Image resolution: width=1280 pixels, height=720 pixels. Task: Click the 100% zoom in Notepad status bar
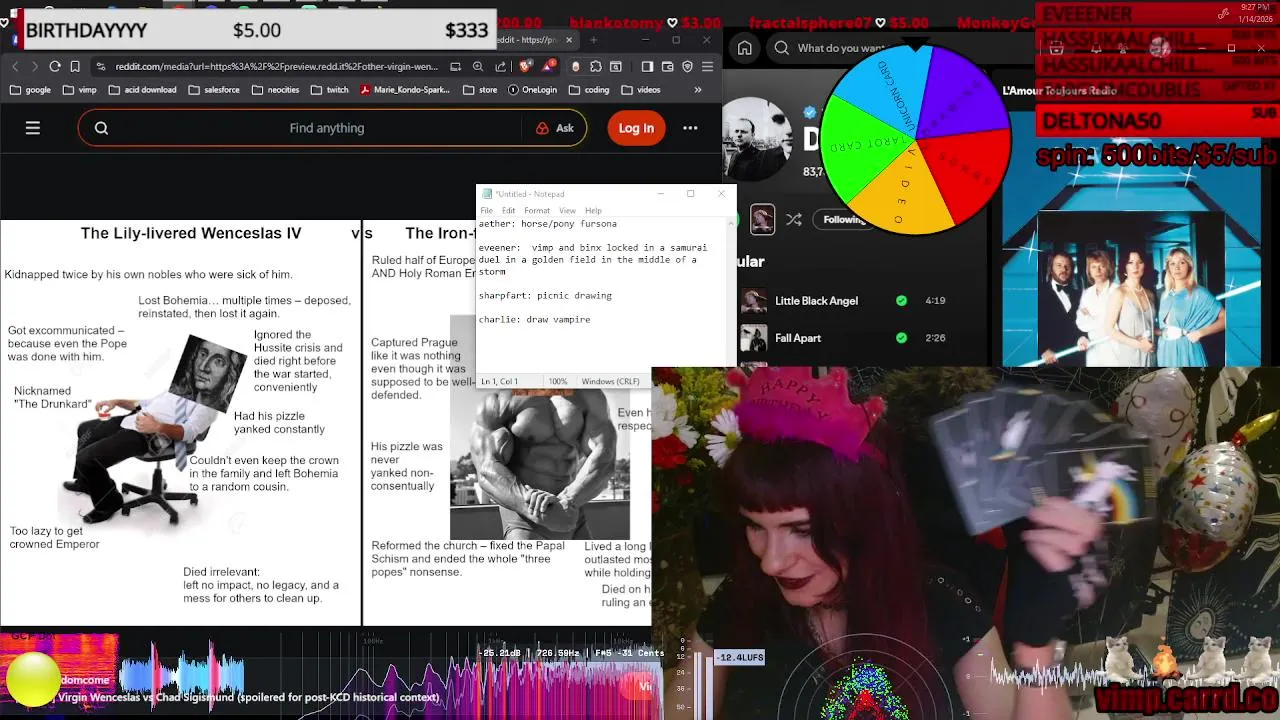click(x=557, y=382)
